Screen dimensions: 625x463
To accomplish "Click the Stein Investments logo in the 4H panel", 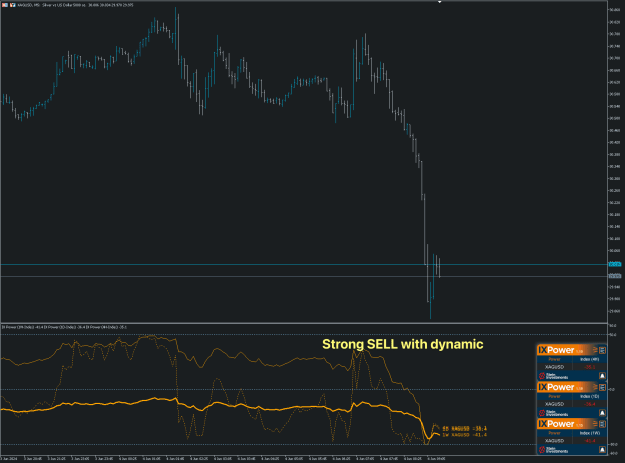I will pyautogui.click(x=553, y=376).
